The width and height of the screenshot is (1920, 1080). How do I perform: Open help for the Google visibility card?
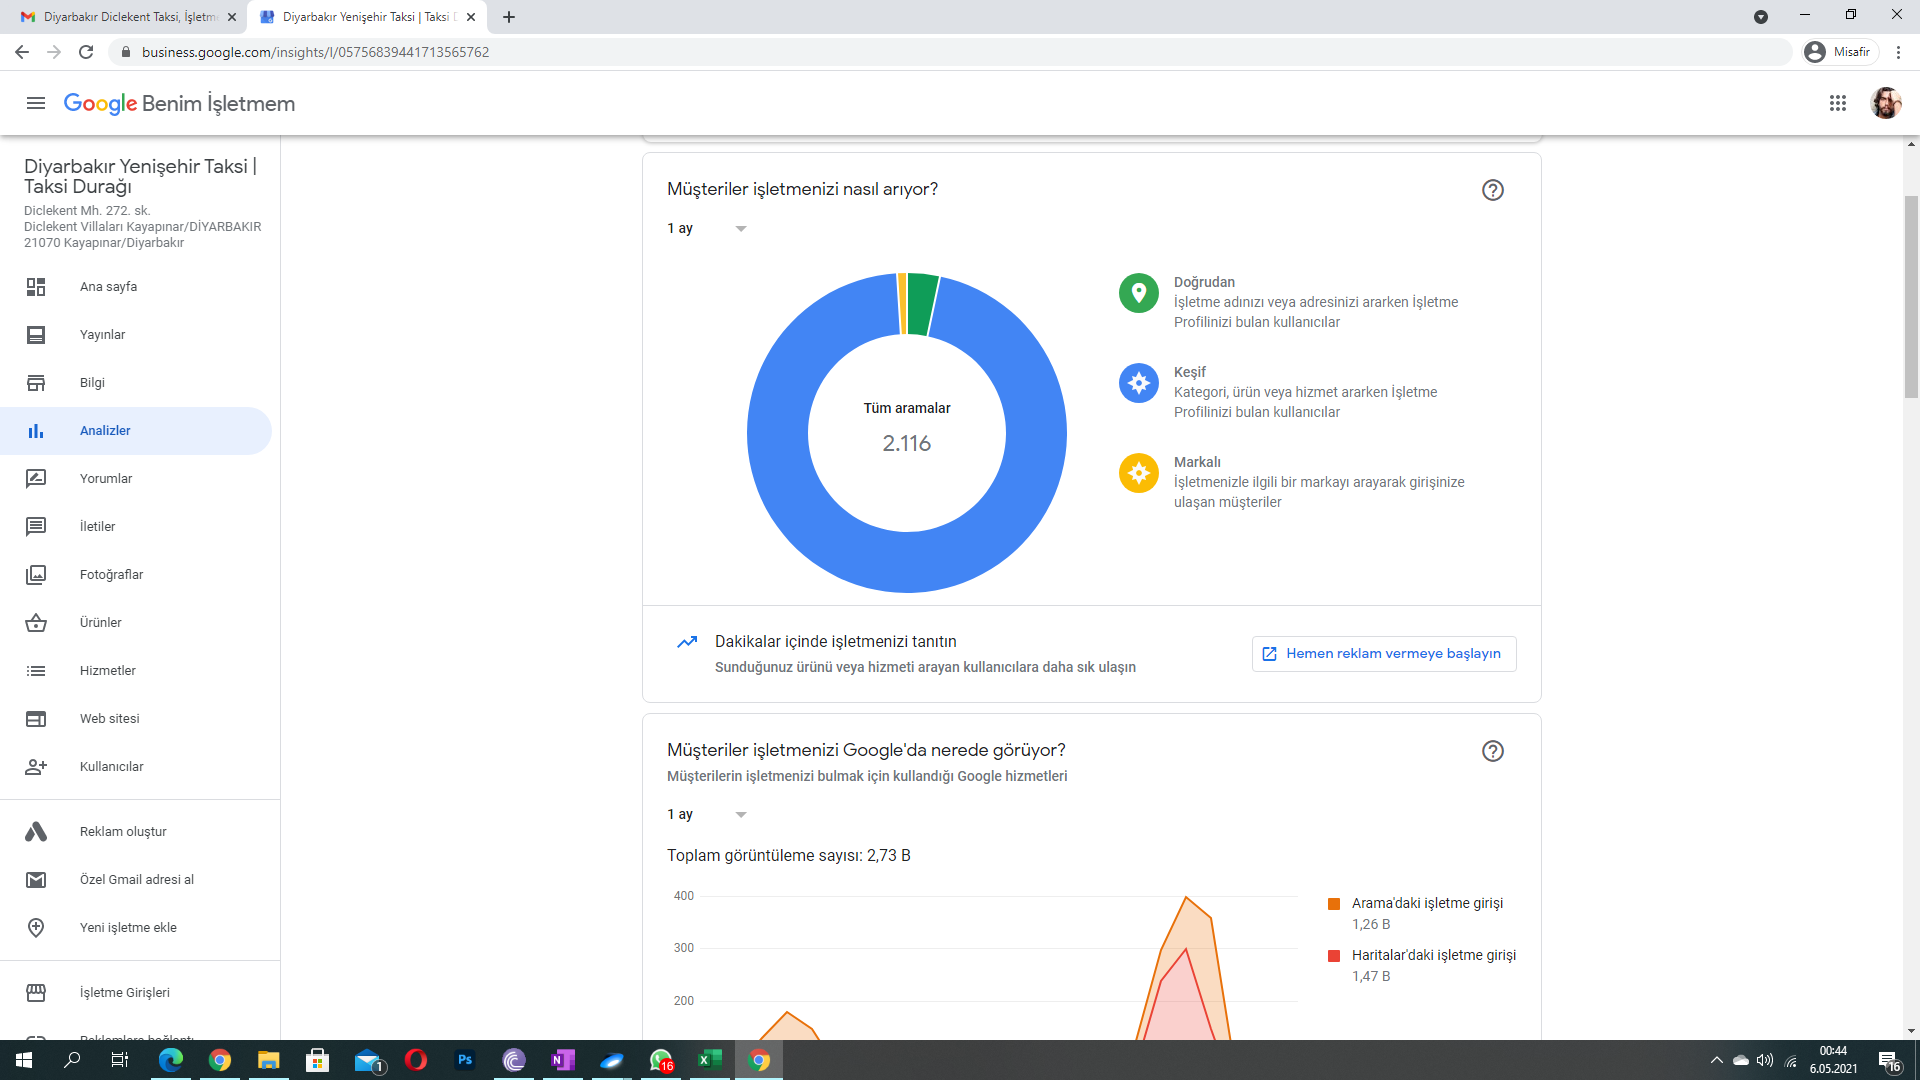1492,751
